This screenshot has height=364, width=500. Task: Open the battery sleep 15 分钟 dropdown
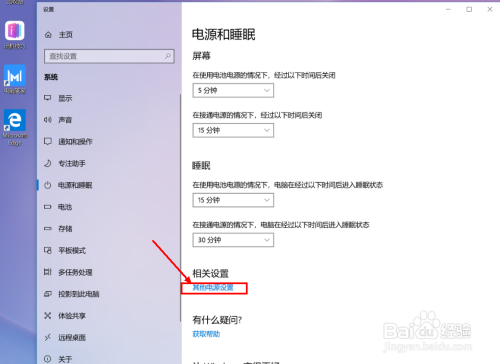coord(233,200)
